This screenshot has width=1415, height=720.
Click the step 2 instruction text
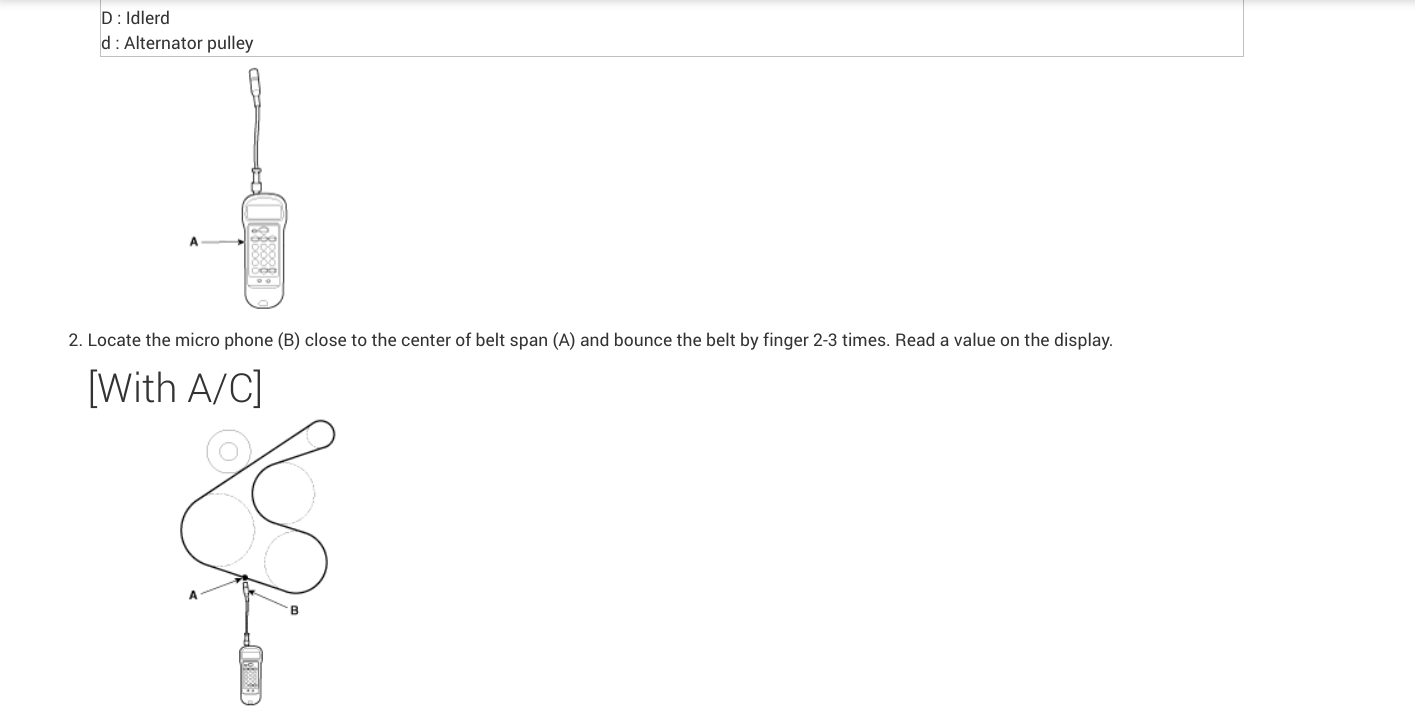click(590, 340)
